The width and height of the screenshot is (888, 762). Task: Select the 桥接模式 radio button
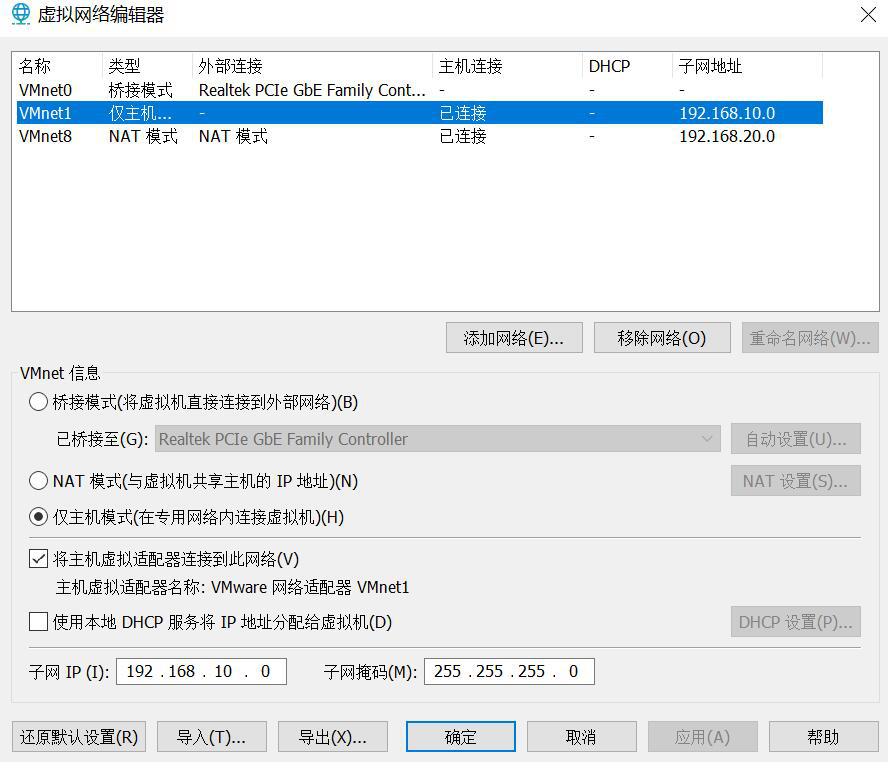coord(38,402)
